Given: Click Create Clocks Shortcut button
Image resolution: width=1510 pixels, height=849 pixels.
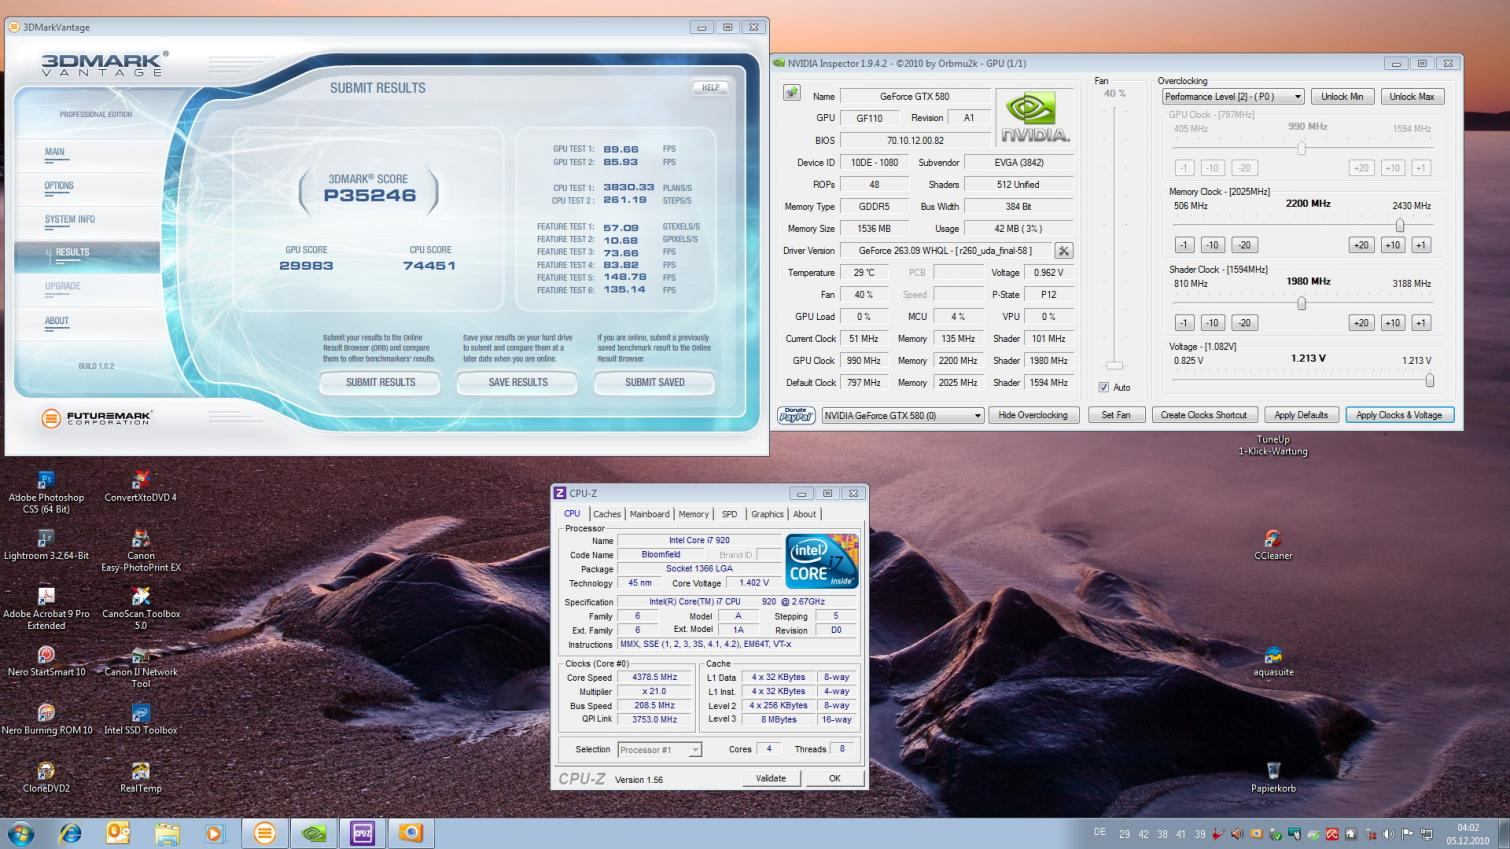Looking at the screenshot, I should [x=1203, y=415].
